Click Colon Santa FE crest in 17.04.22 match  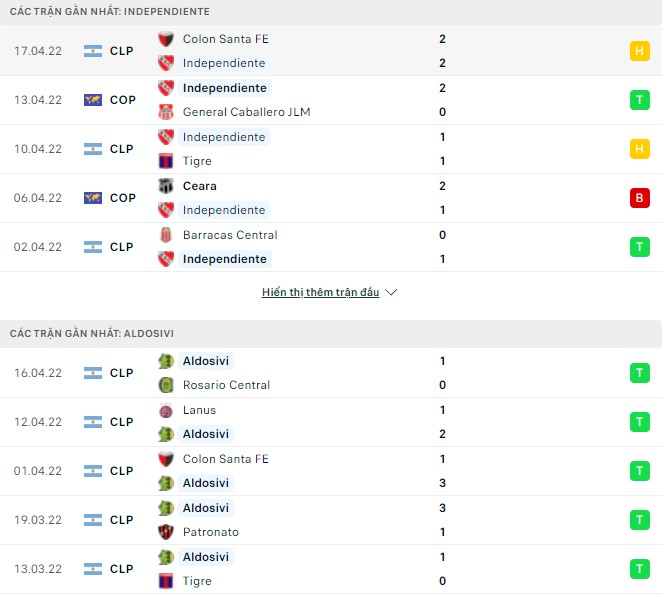coord(166,39)
